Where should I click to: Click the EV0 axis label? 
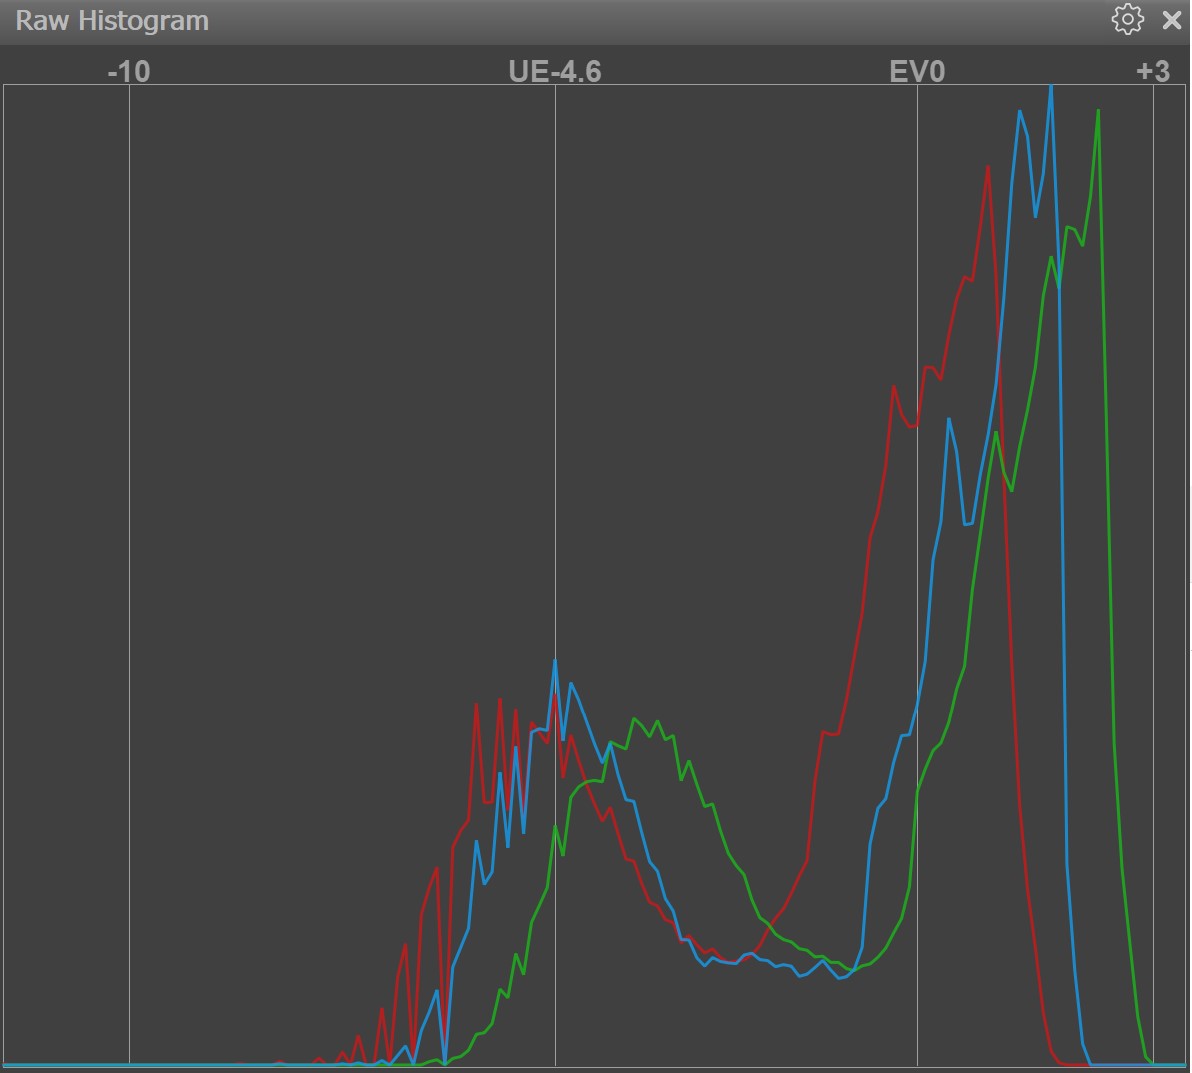pos(917,71)
